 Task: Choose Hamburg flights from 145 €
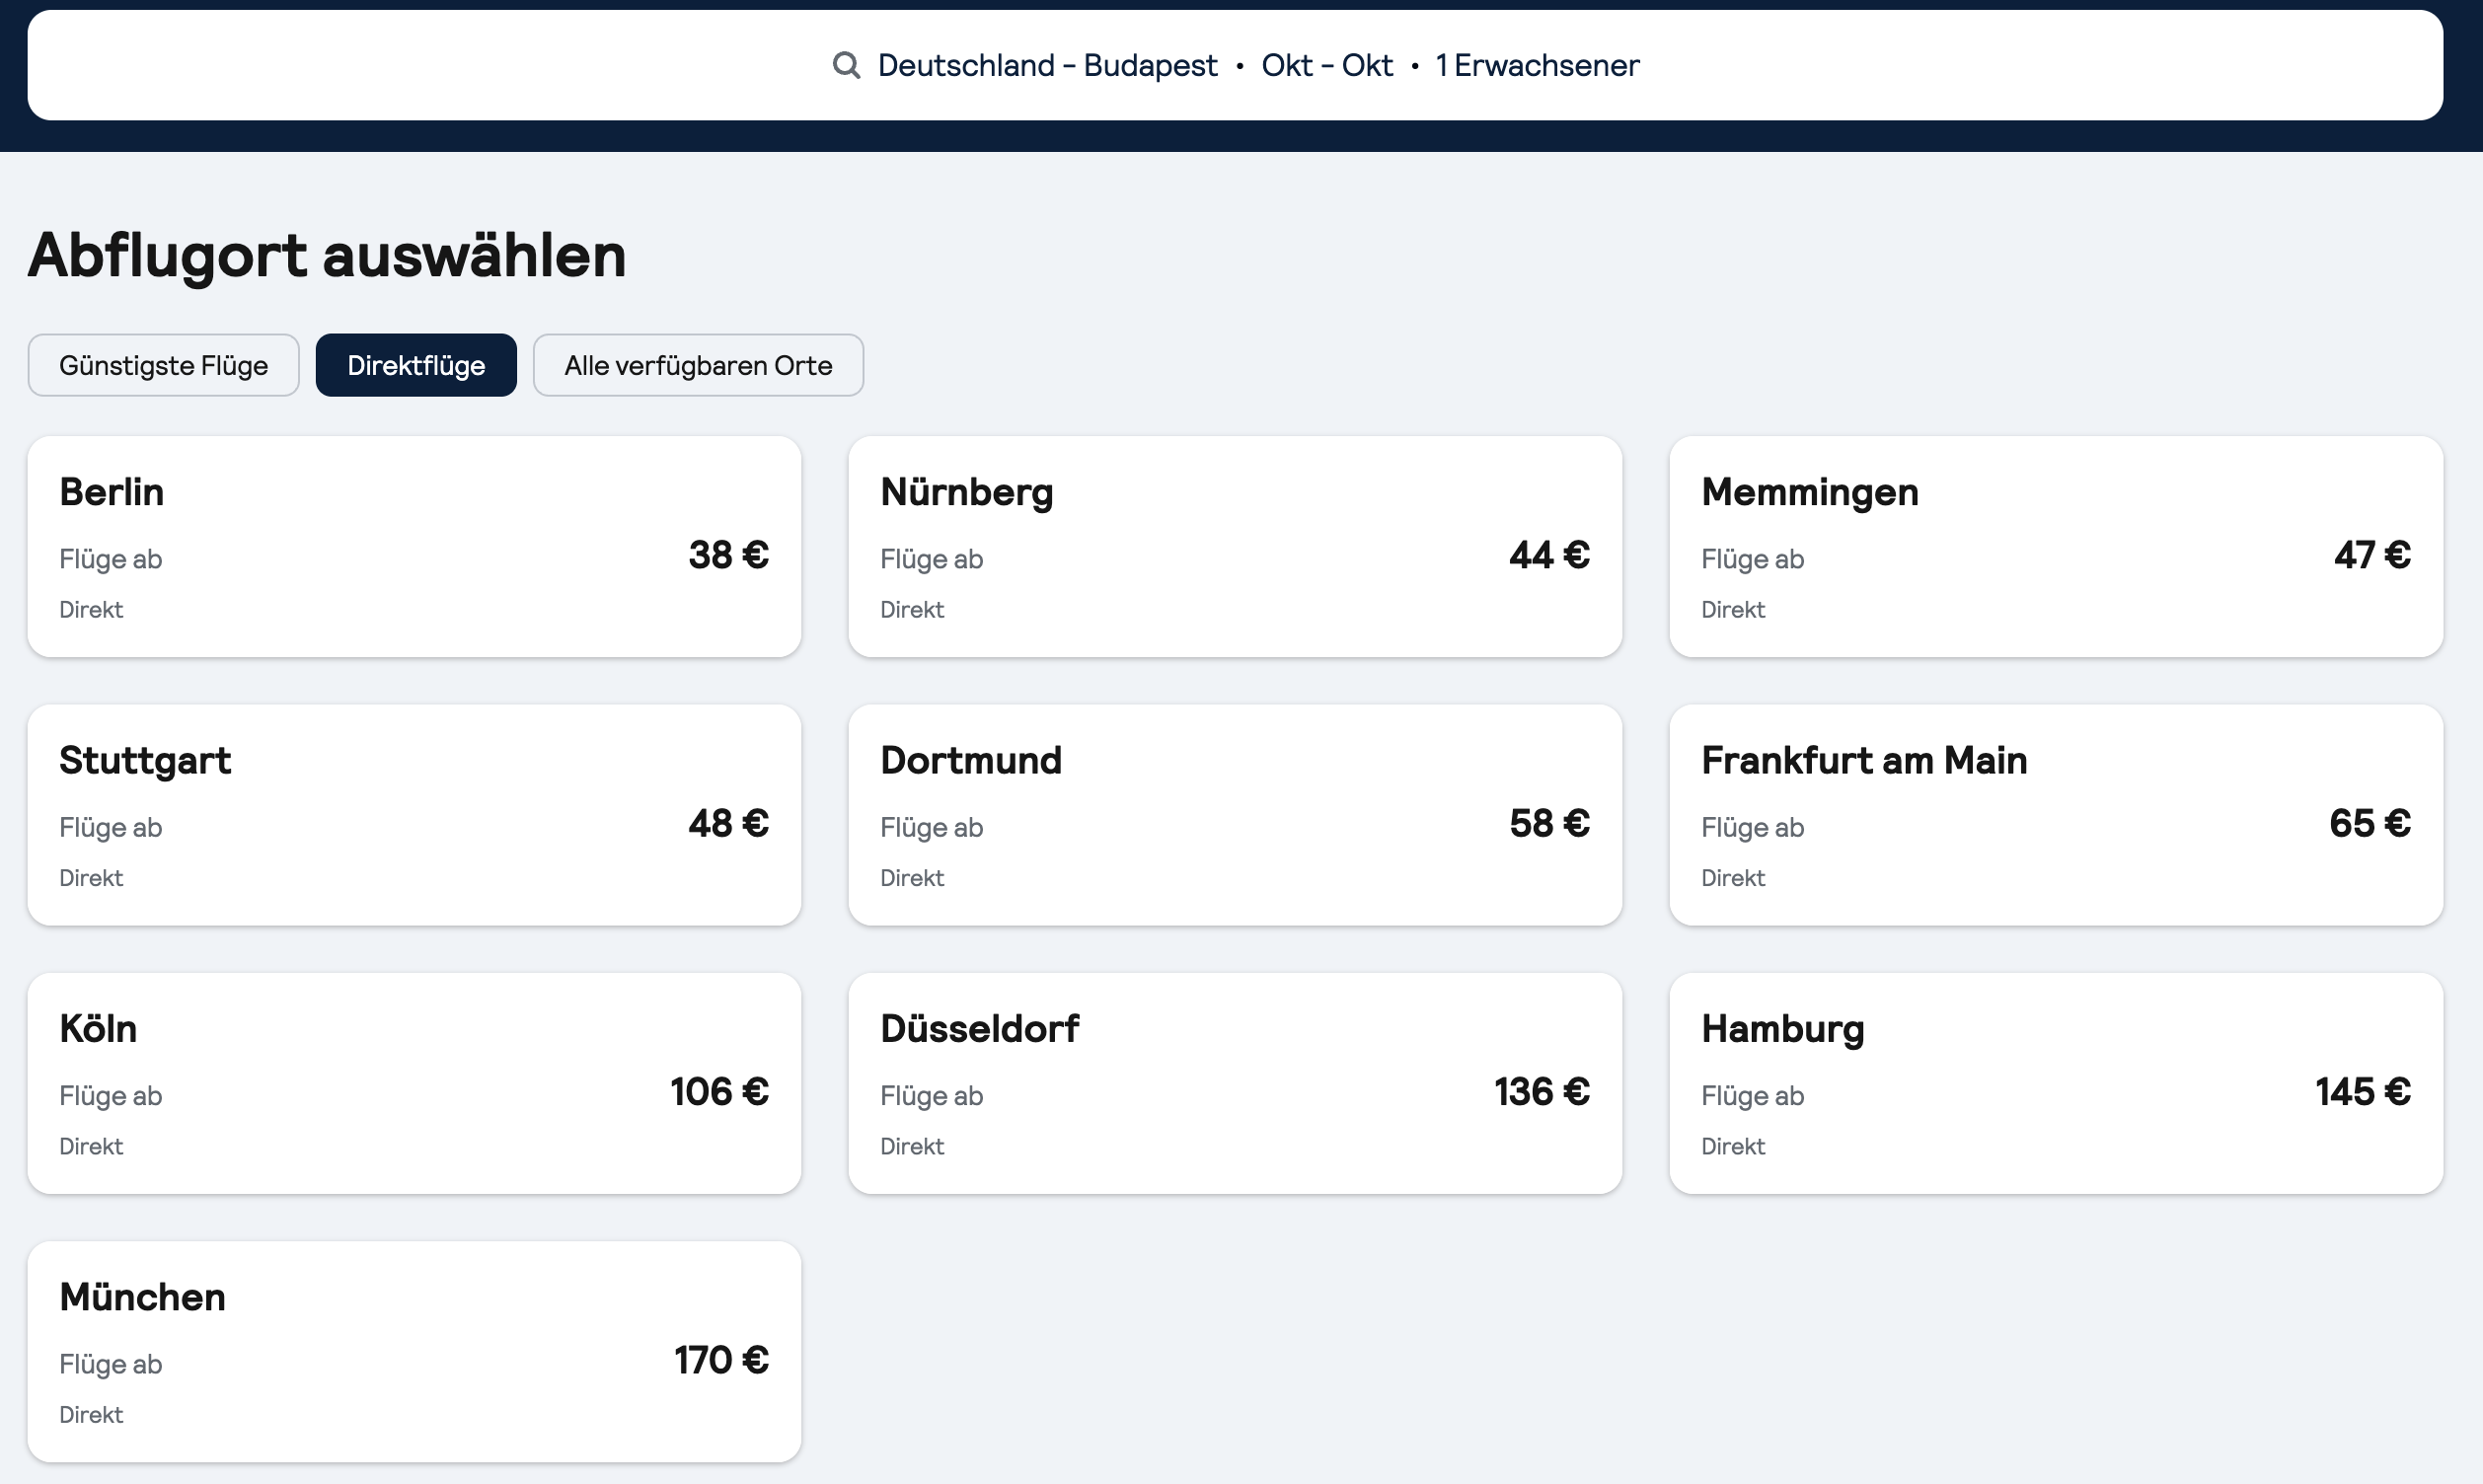tap(2056, 1083)
